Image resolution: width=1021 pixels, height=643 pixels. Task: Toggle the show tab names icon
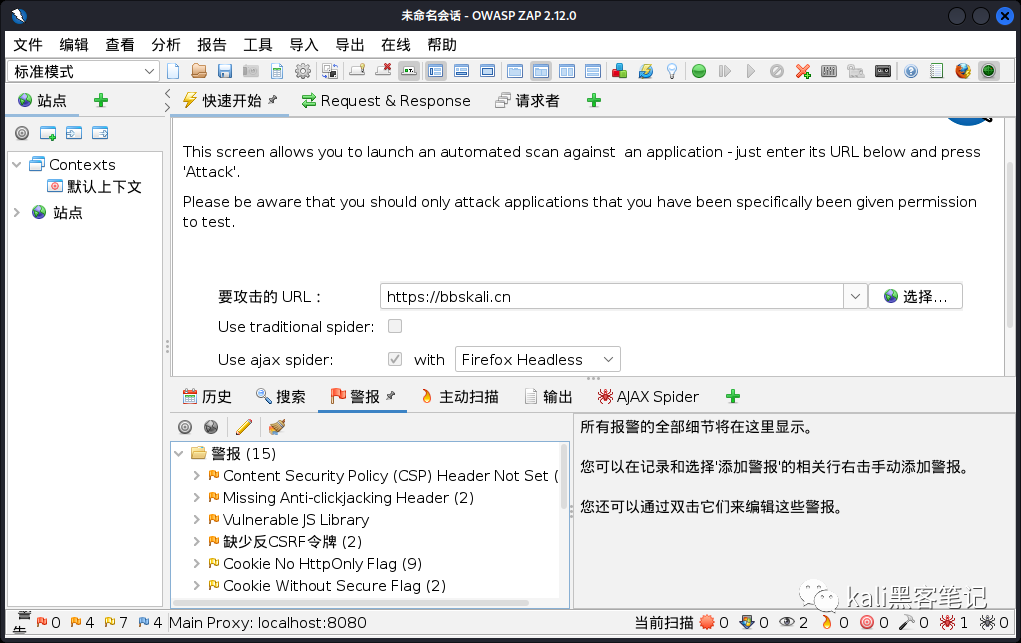pos(409,71)
